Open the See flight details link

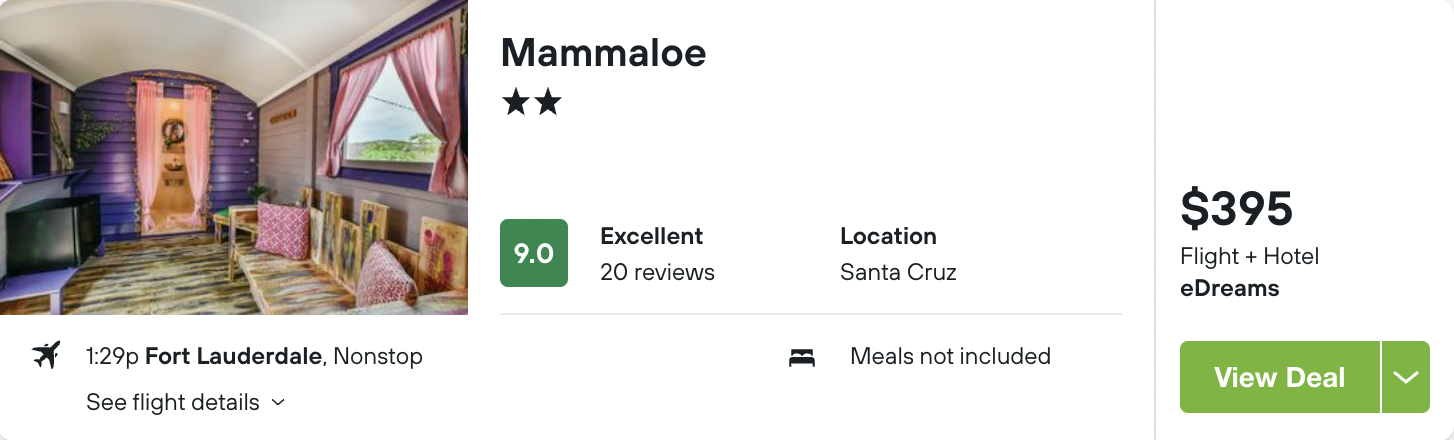coord(173,402)
